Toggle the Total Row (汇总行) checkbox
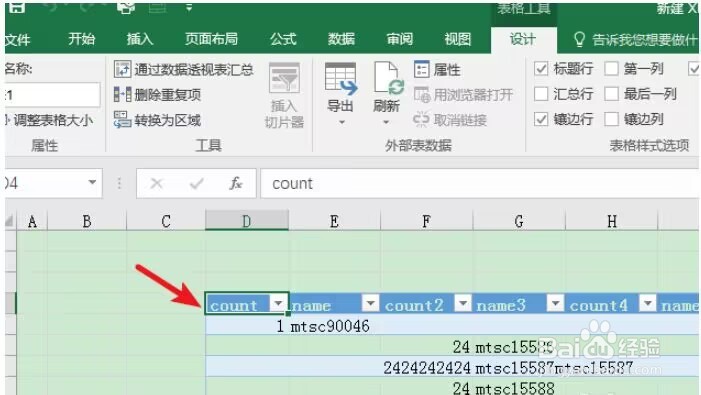This screenshot has width=701, height=395. coord(541,94)
